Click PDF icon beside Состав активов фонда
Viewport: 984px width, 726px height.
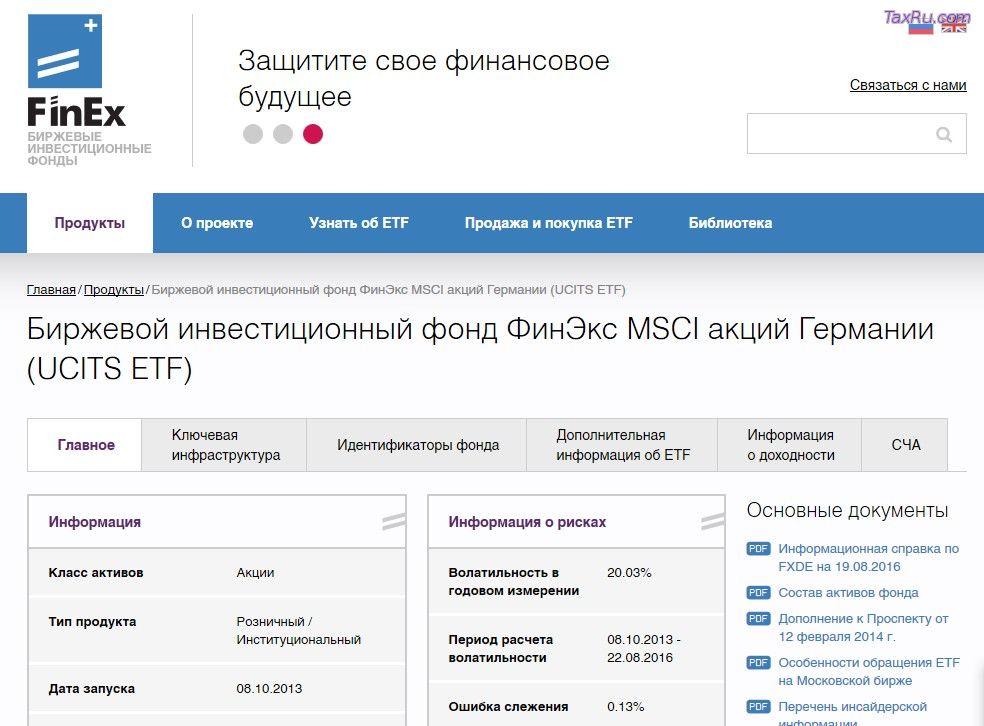(757, 592)
